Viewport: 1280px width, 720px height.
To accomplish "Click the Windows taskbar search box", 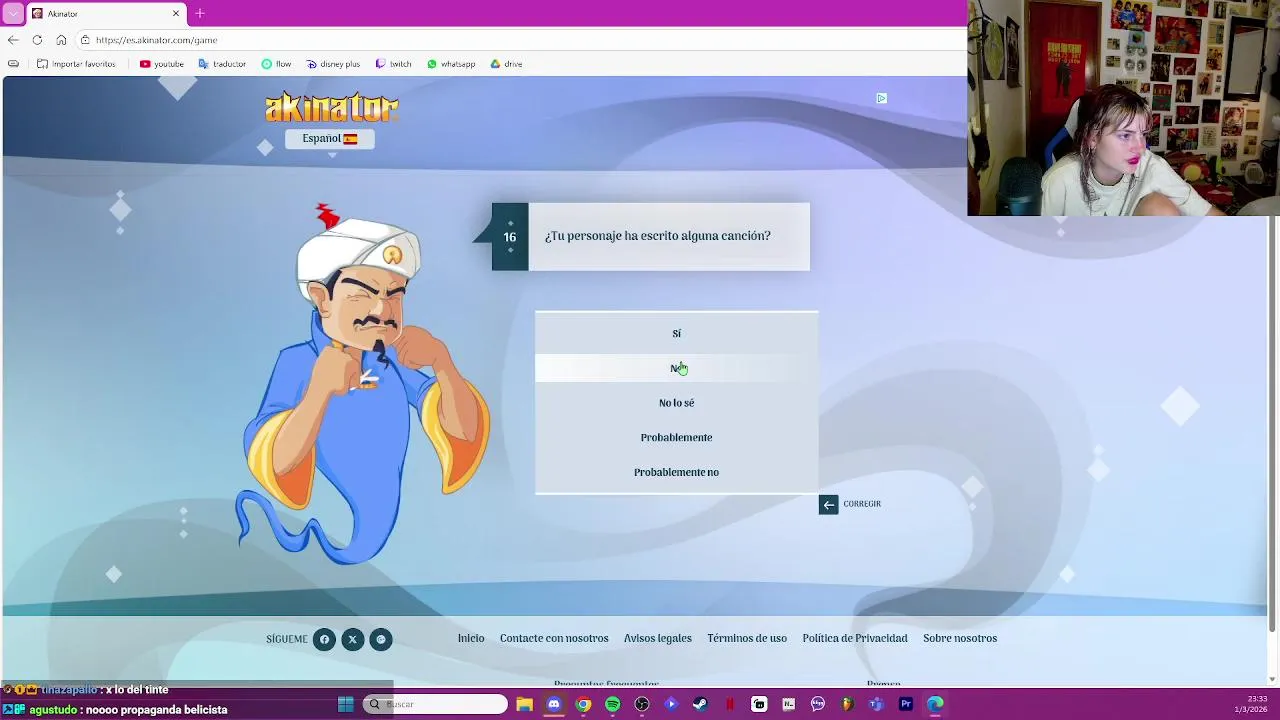I will [x=435, y=704].
